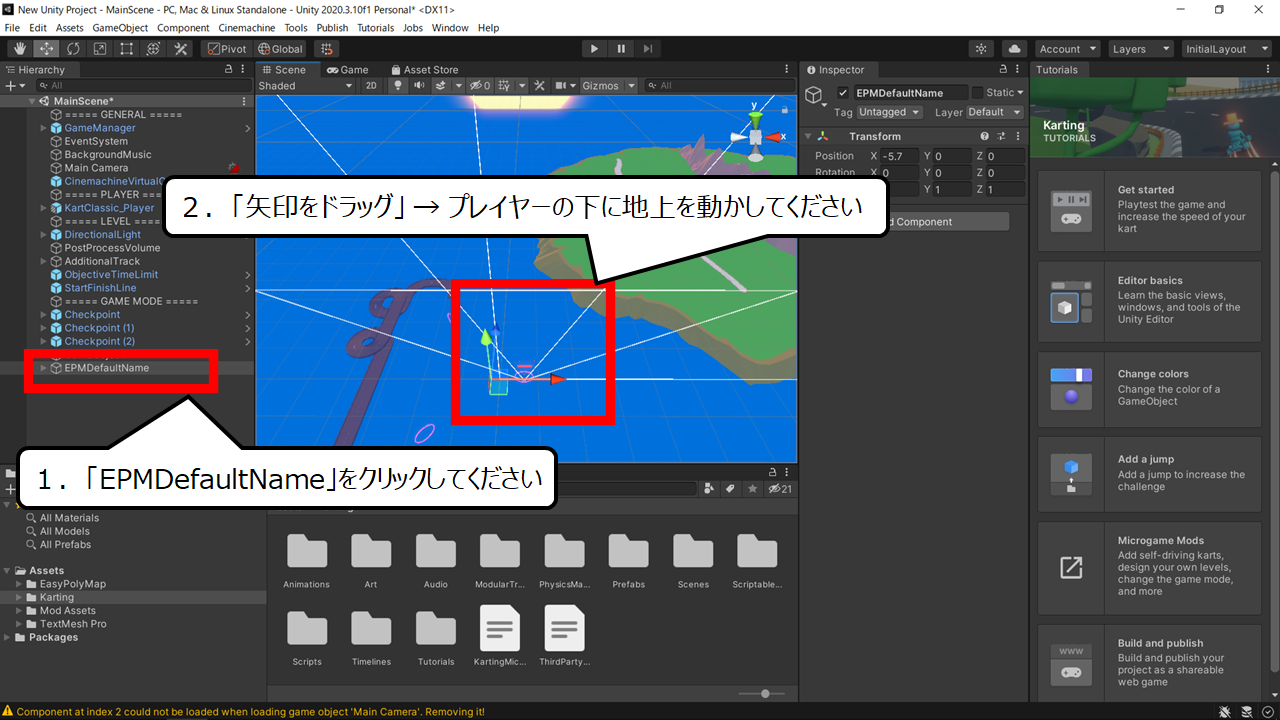Open custom editor tools wrench icon

181,48
